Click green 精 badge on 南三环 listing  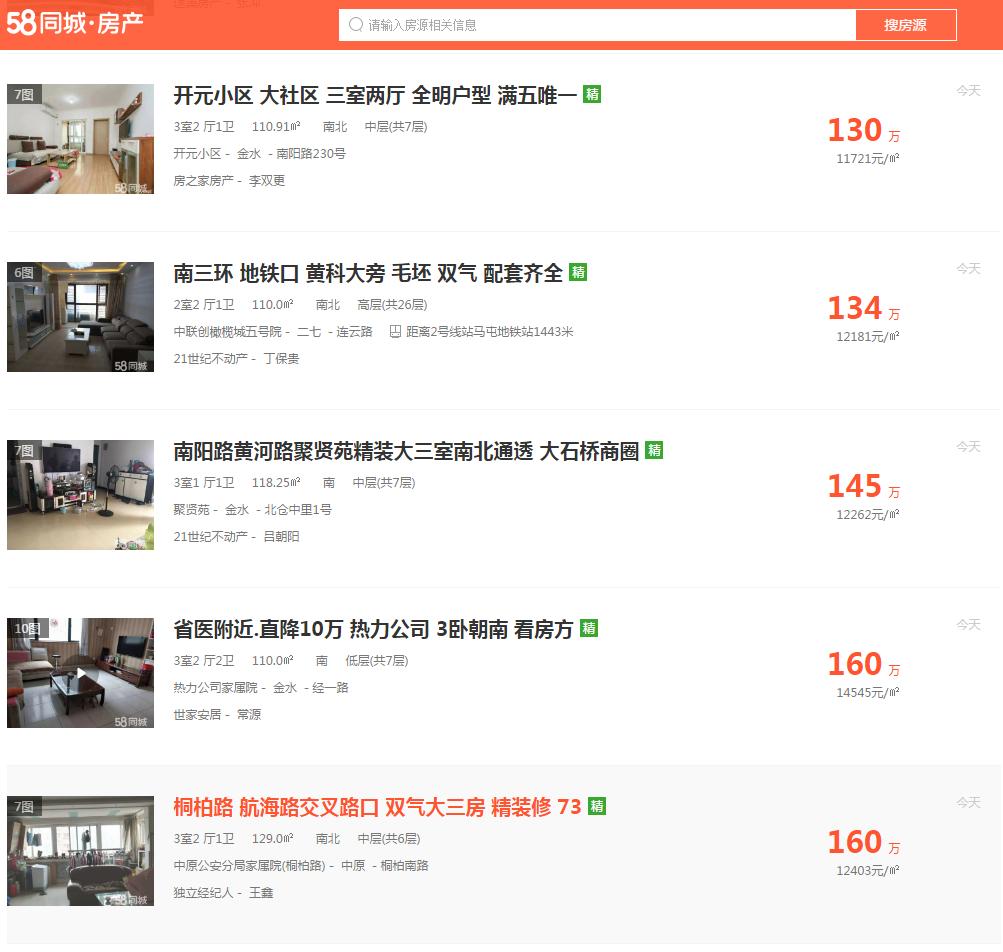[x=578, y=272]
